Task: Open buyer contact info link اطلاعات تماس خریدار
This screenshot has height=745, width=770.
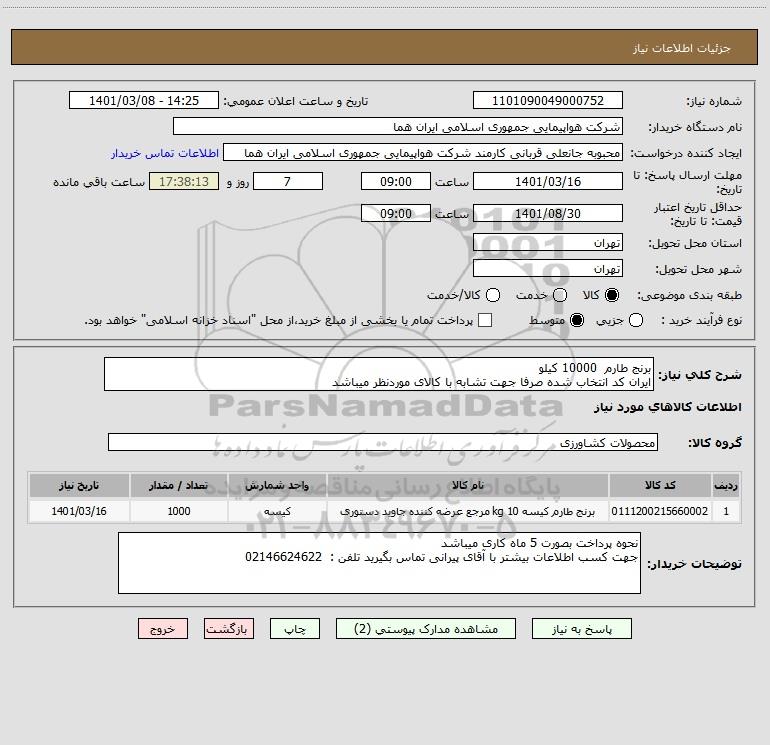Action: [x=165, y=153]
